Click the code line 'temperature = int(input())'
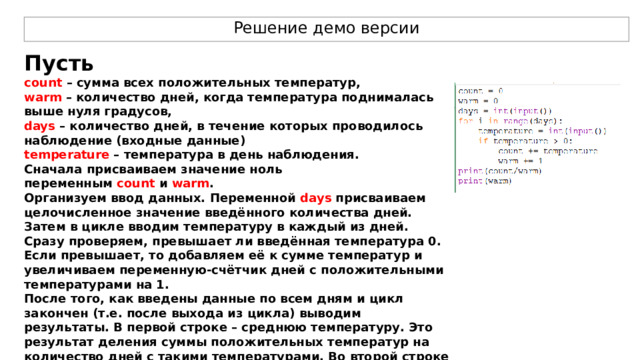This screenshot has height=360, width=640. [542, 131]
